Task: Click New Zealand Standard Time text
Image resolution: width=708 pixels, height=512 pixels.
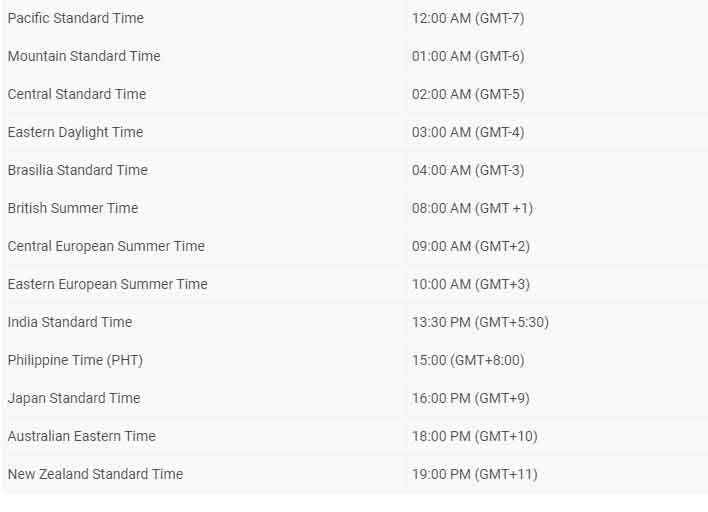Action: tap(96, 474)
